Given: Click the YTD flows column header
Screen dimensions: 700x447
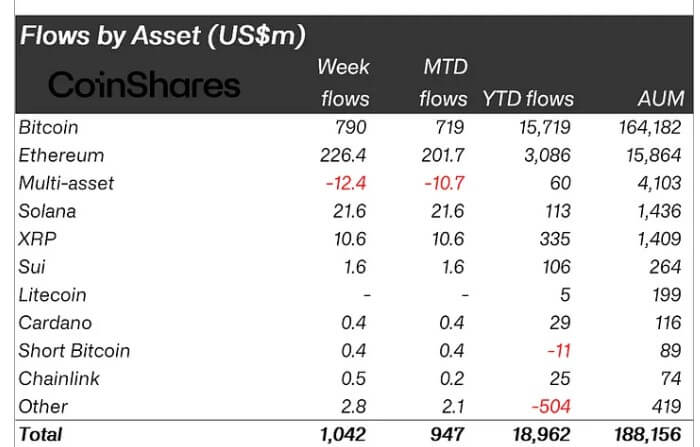Looking at the screenshot, I should coord(528,99).
